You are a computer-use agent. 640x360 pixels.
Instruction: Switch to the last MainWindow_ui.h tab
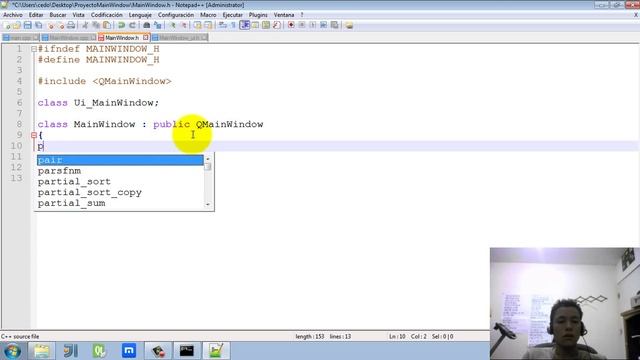(x=180, y=38)
